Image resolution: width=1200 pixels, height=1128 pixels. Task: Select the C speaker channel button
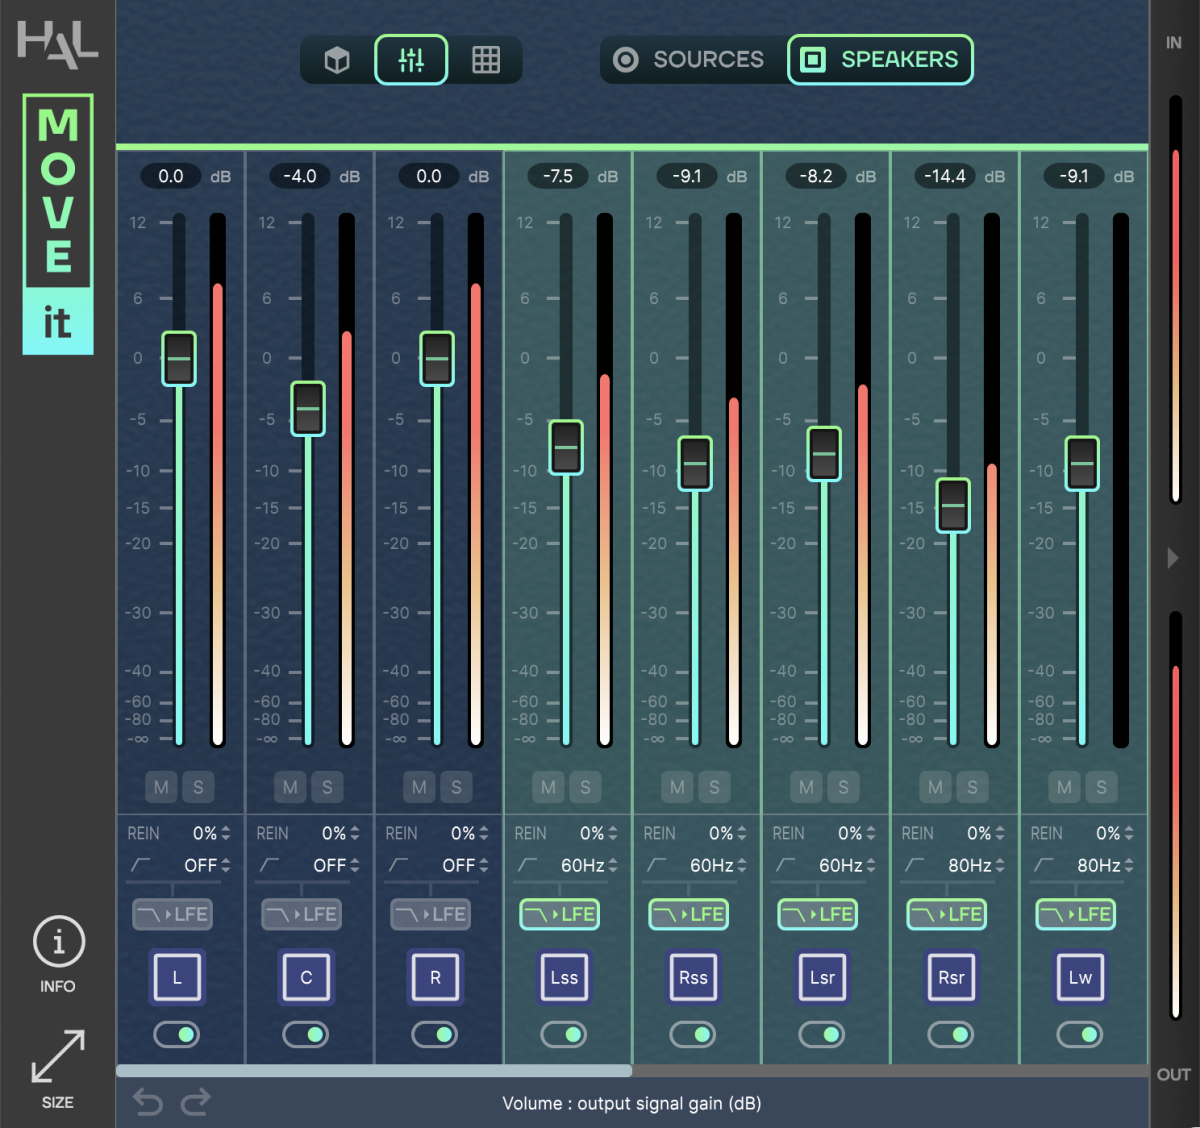[306, 977]
